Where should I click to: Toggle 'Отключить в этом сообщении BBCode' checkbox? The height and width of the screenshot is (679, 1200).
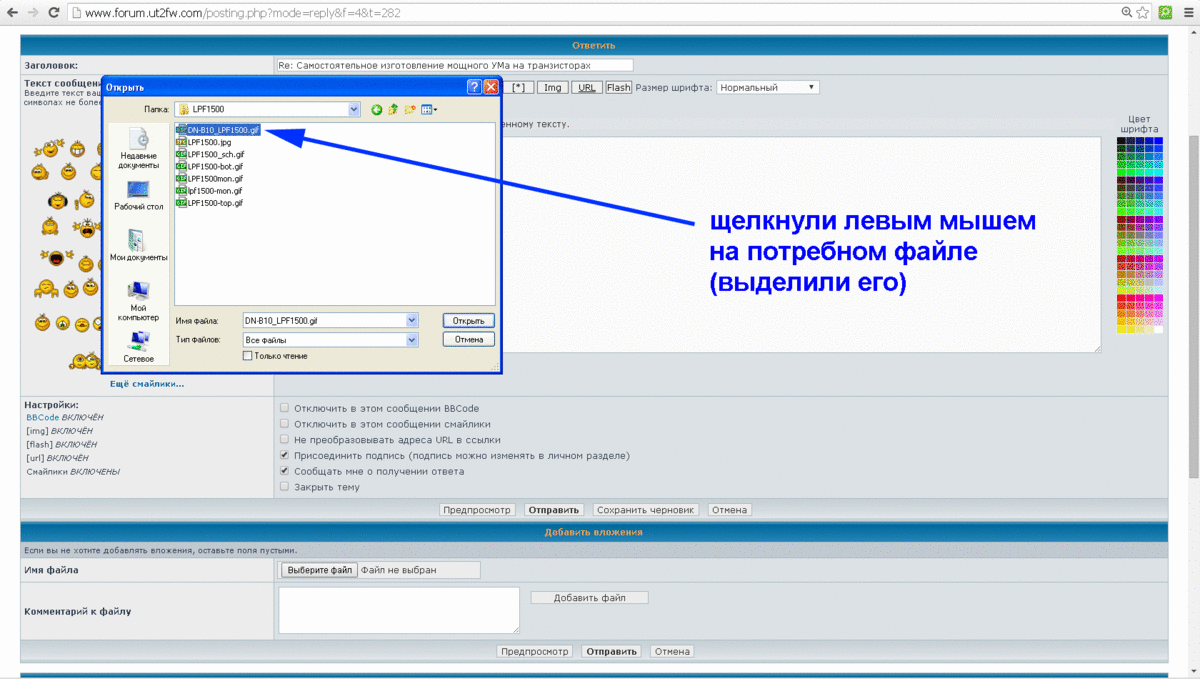[x=285, y=408]
